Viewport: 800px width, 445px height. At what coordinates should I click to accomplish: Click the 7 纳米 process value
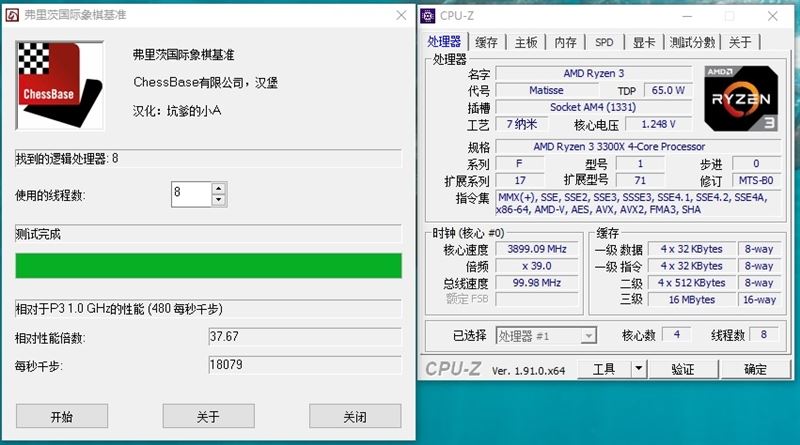click(x=521, y=124)
